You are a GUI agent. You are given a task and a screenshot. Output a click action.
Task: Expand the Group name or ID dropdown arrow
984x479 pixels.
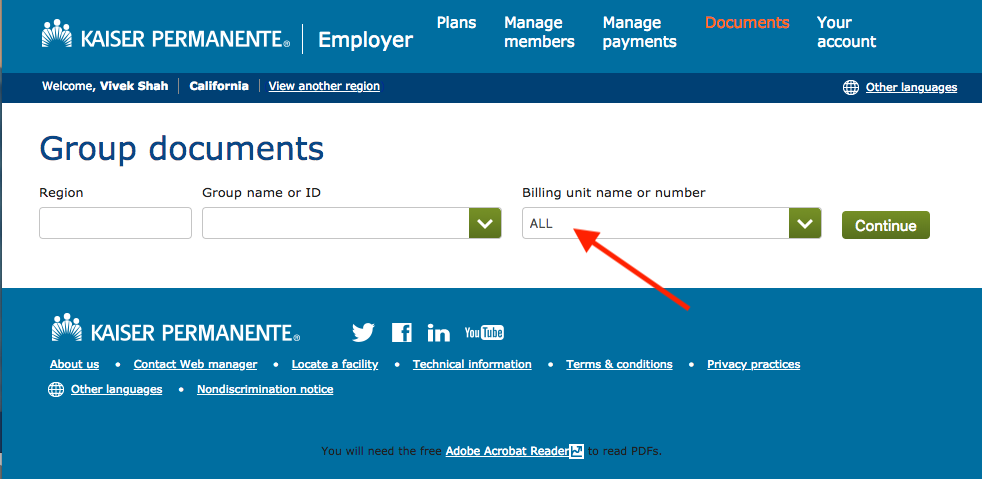[x=484, y=223]
